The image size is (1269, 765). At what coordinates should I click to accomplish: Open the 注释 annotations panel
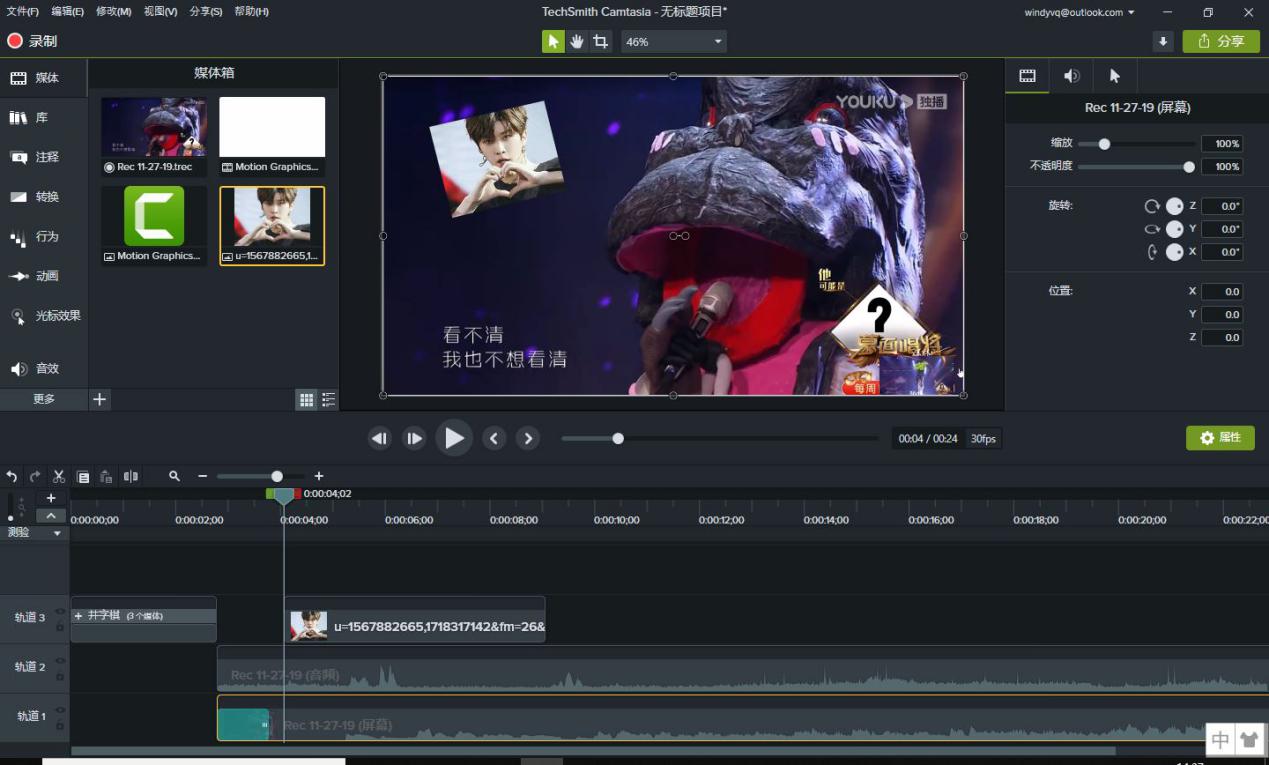[x=35, y=157]
